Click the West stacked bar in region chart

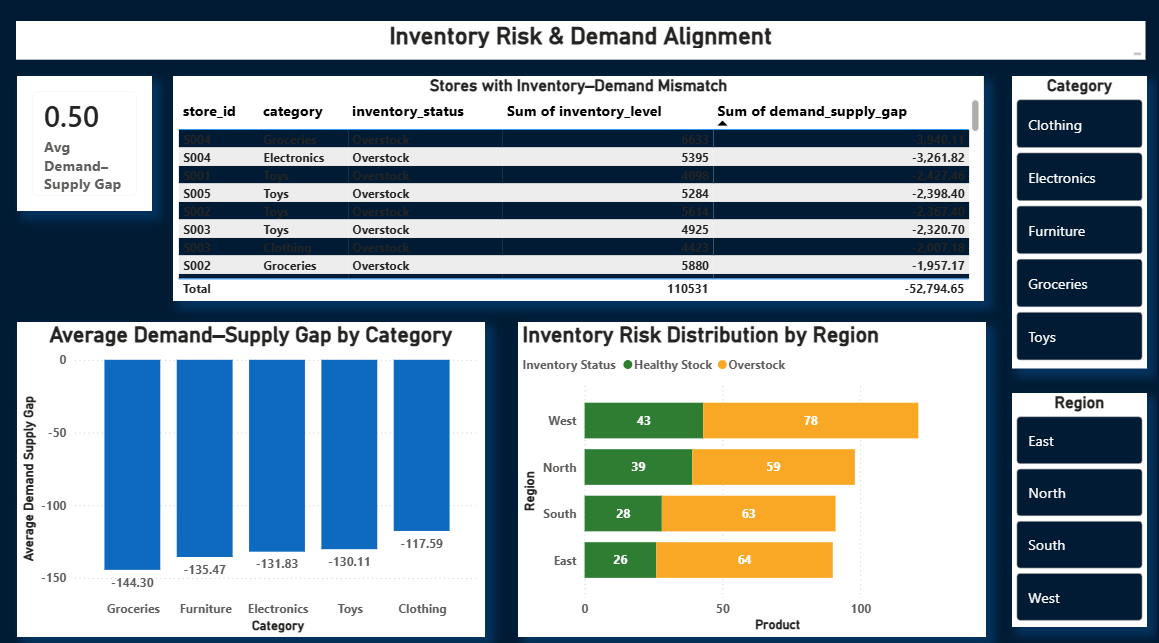tap(750, 420)
